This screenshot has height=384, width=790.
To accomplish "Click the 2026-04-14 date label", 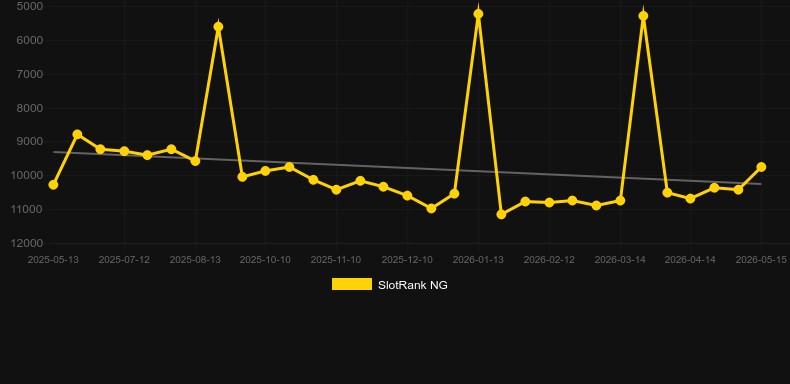I will [690, 260].
